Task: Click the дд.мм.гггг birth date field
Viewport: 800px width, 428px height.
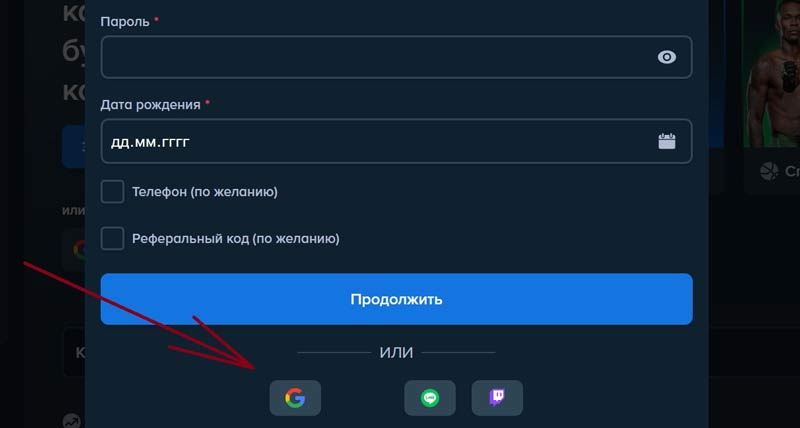Action: point(396,141)
